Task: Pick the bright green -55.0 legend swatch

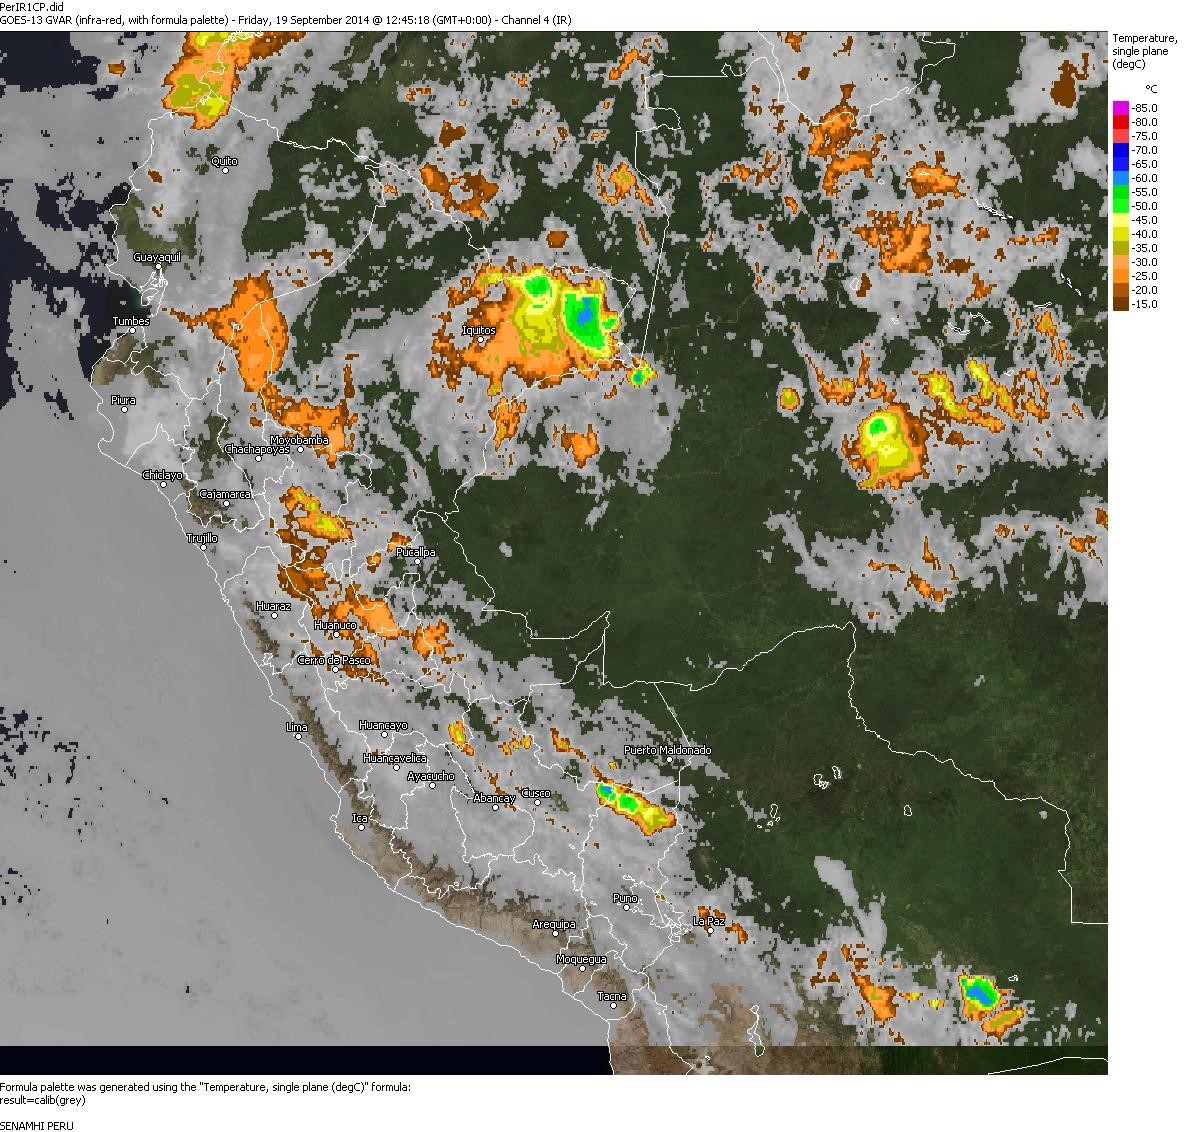Action: tap(1120, 192)
